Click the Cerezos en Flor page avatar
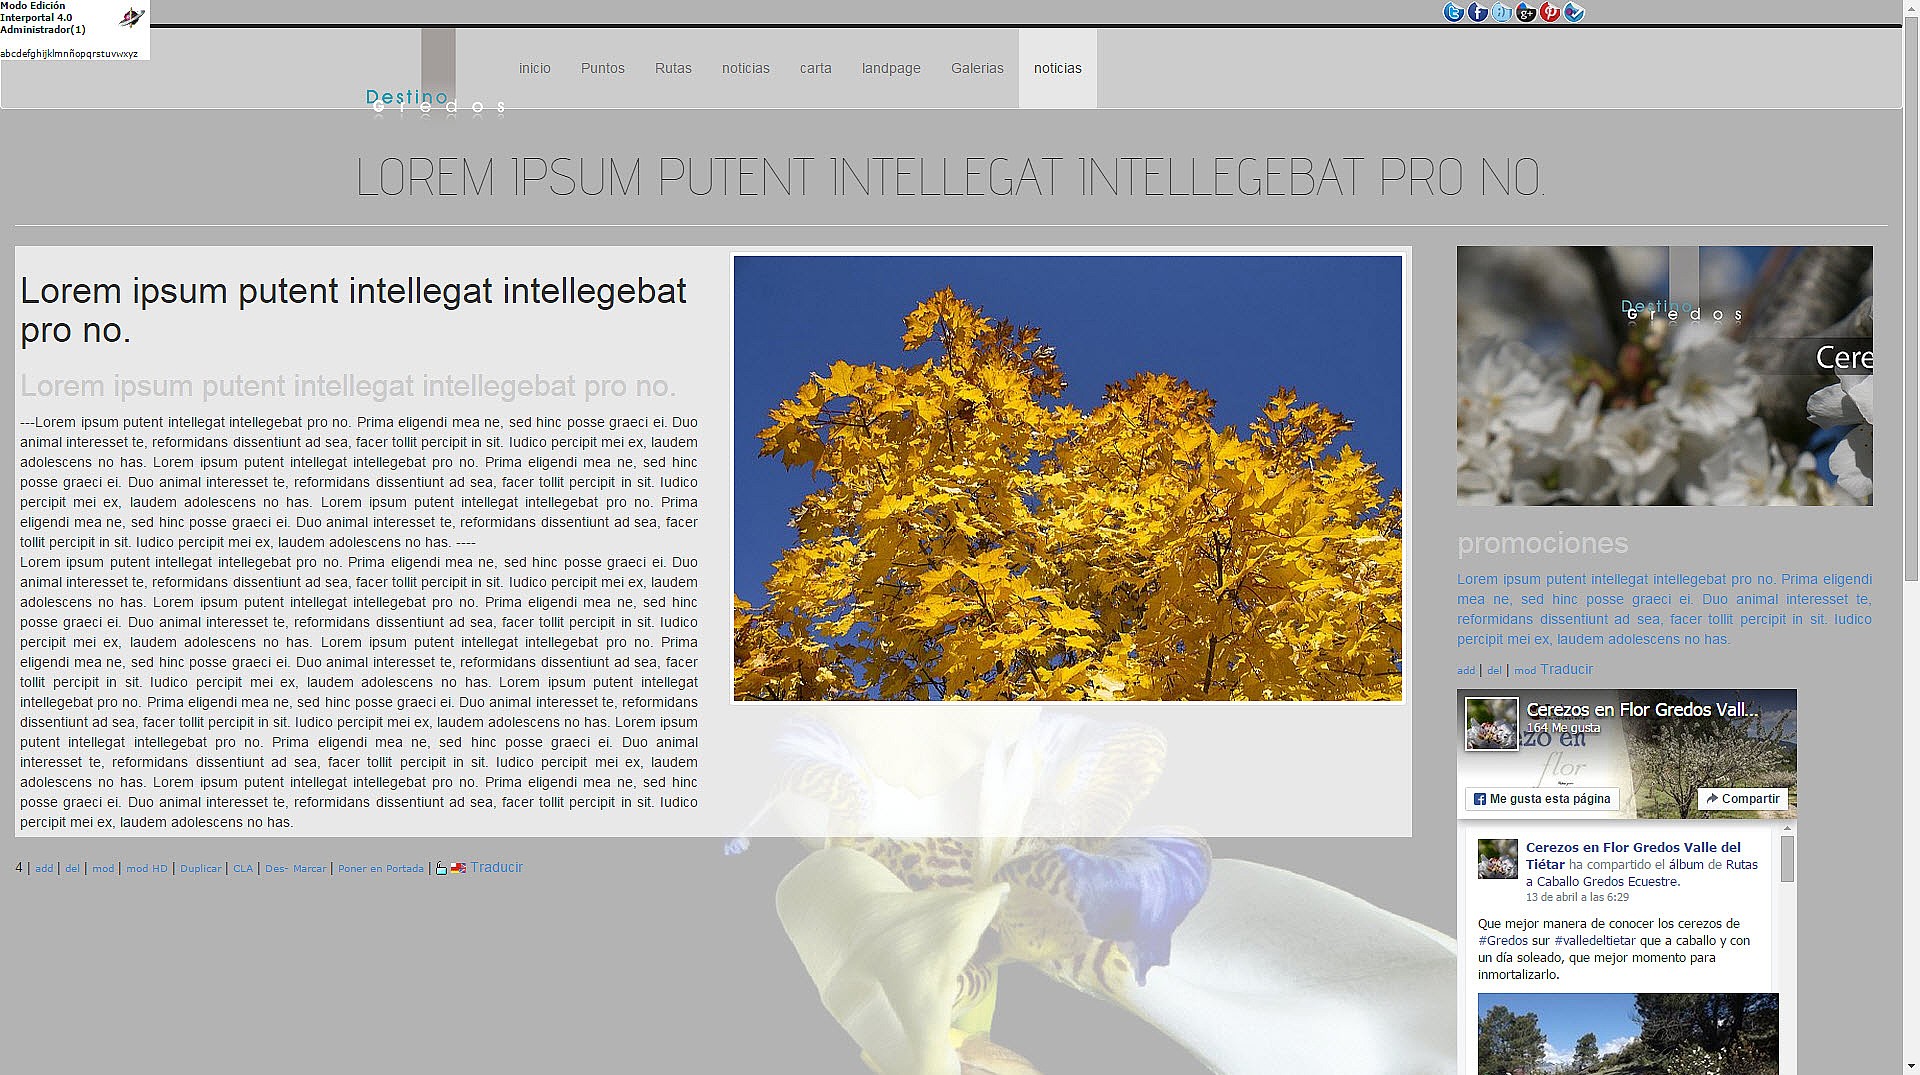Screen dimensions: 1920x1075 click(1491, 723)
